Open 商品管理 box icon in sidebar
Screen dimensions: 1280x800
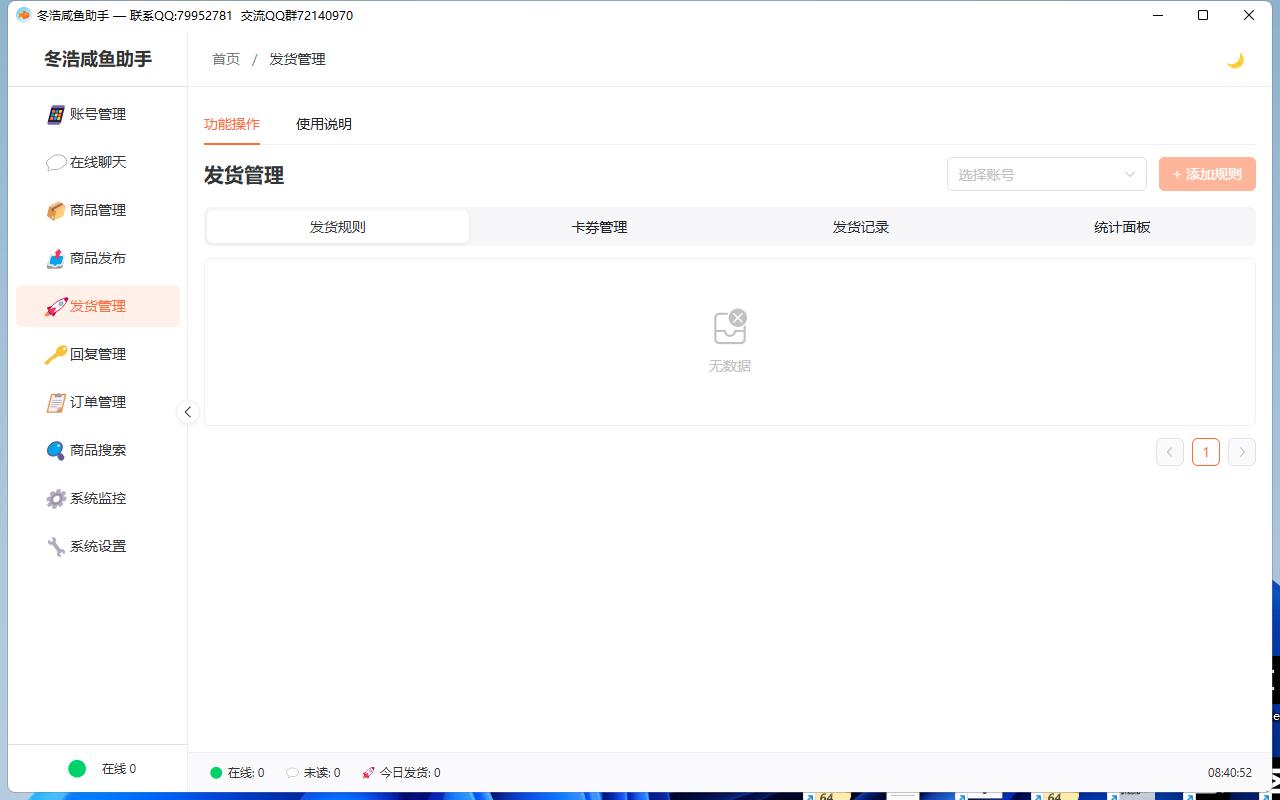coord(56,210)
